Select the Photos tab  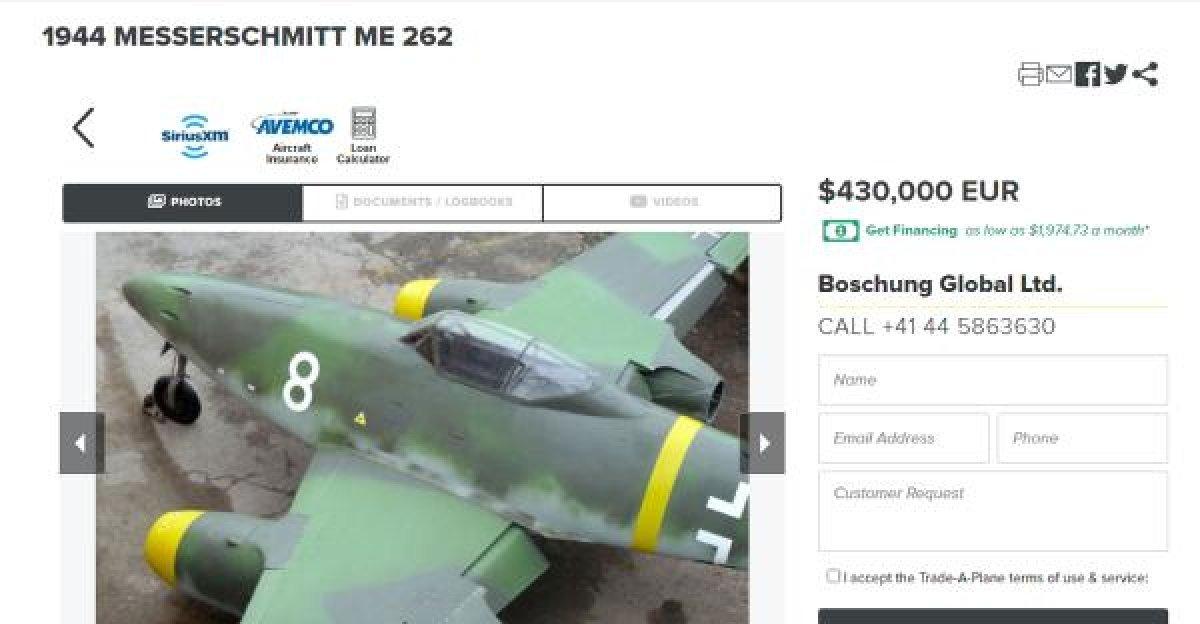(x=183, y=202)
